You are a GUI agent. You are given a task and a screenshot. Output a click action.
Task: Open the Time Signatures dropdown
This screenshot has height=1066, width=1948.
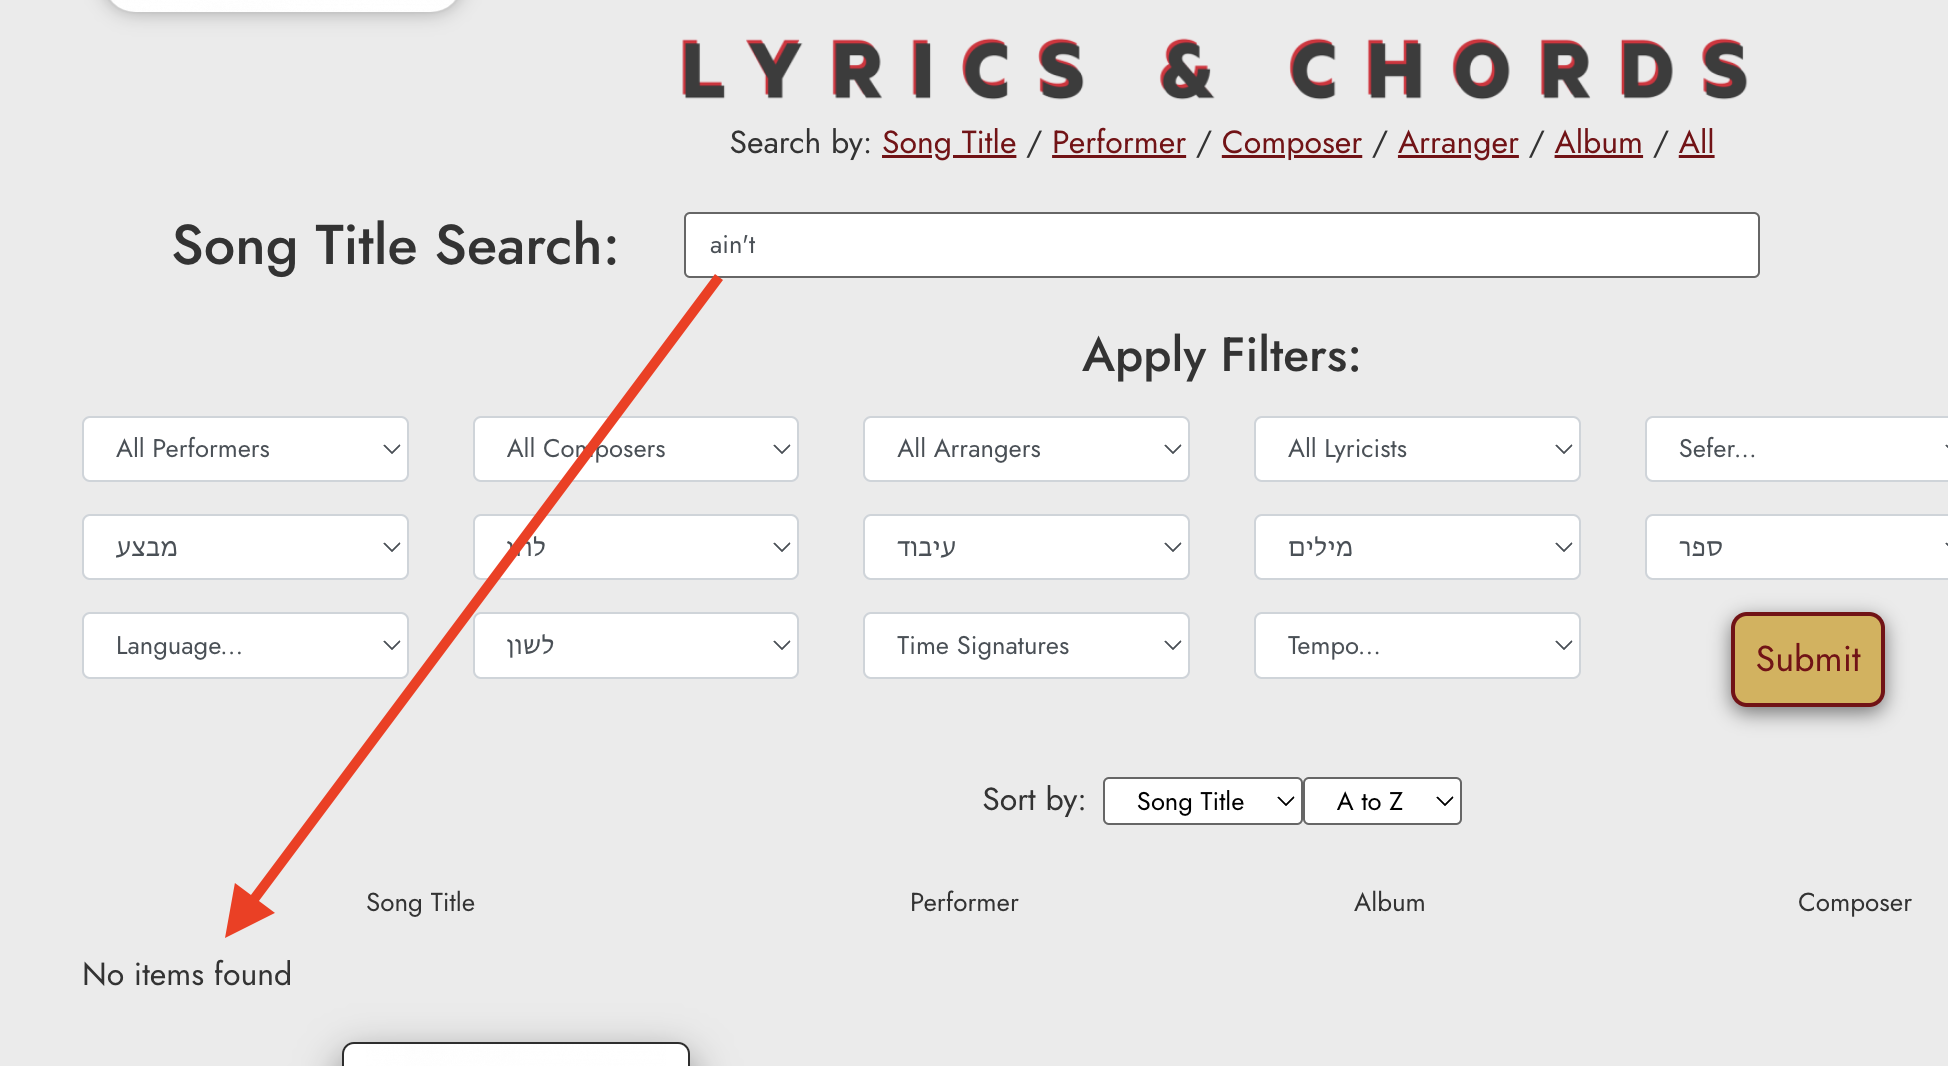click(x=1026, y=646)
